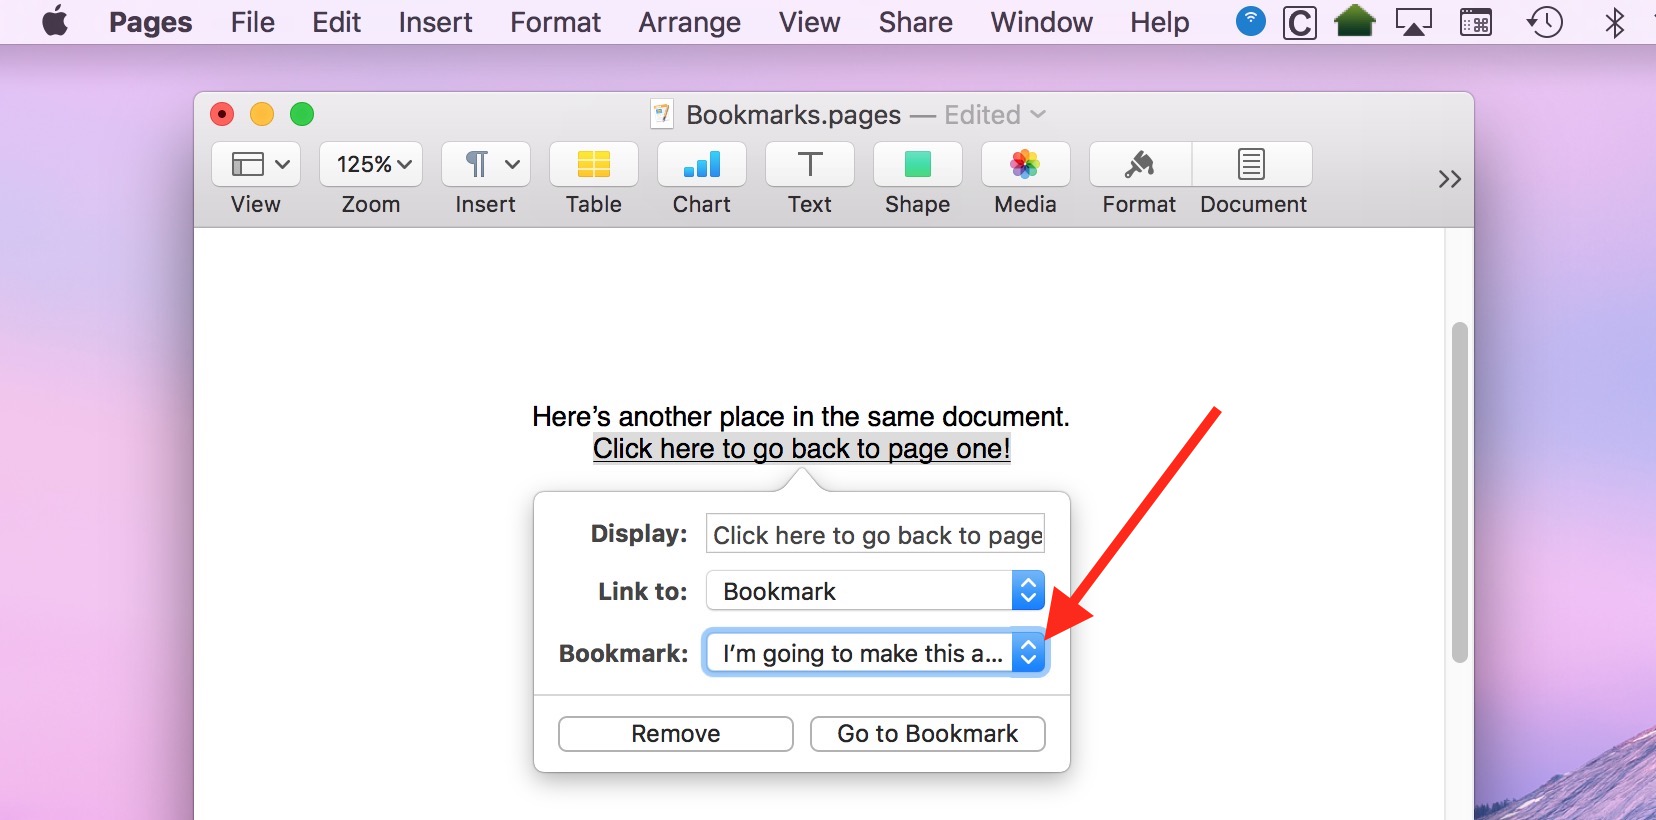The width and height of the screenshot is (1656, 820).
Task: Show the Document inspector
Action: [x=1252, y=164]
